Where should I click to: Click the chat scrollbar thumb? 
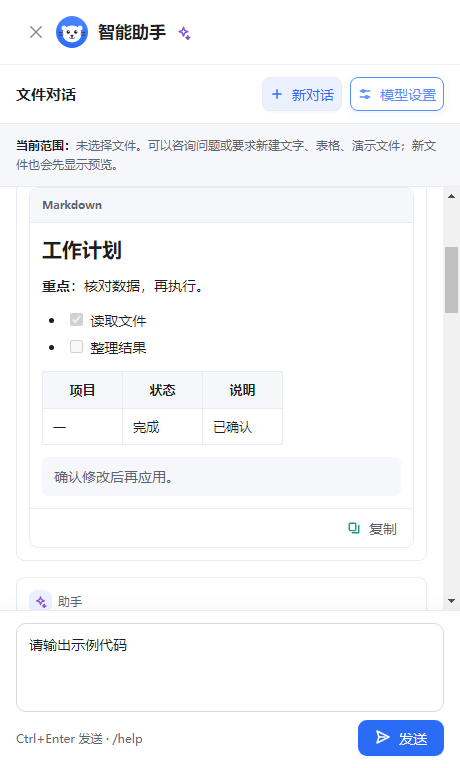(451, 280)
